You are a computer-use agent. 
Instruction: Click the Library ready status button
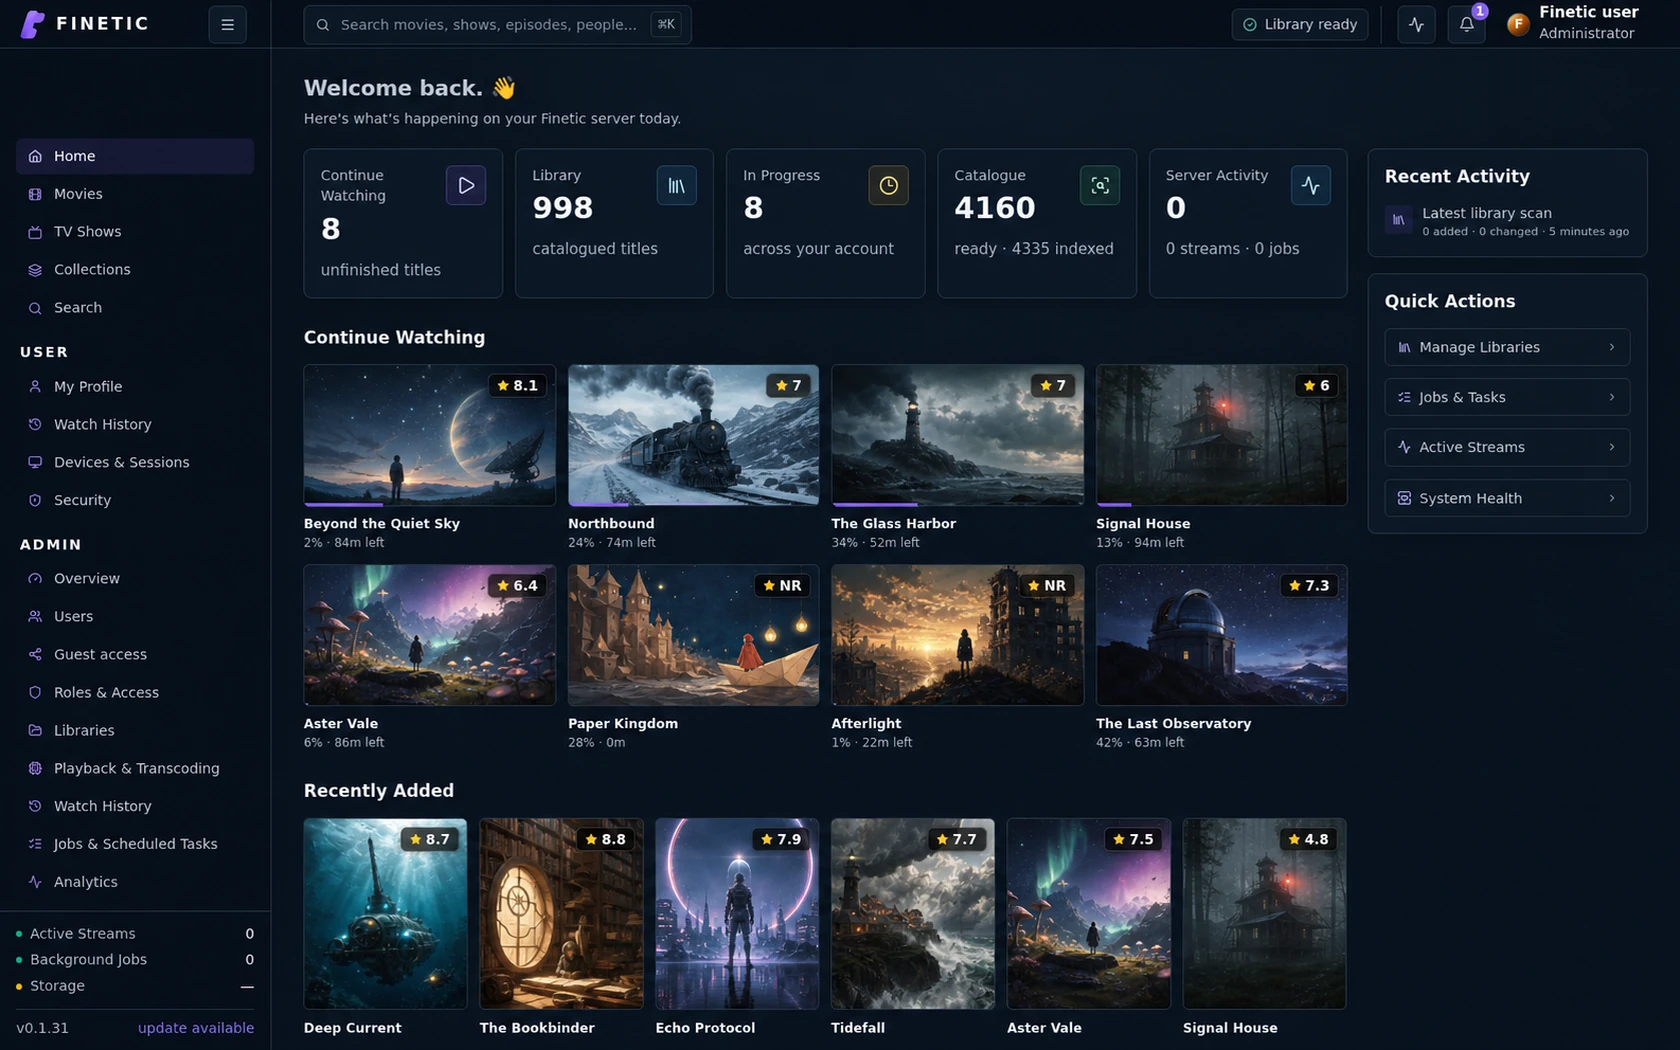click(x=1300, y=24)
